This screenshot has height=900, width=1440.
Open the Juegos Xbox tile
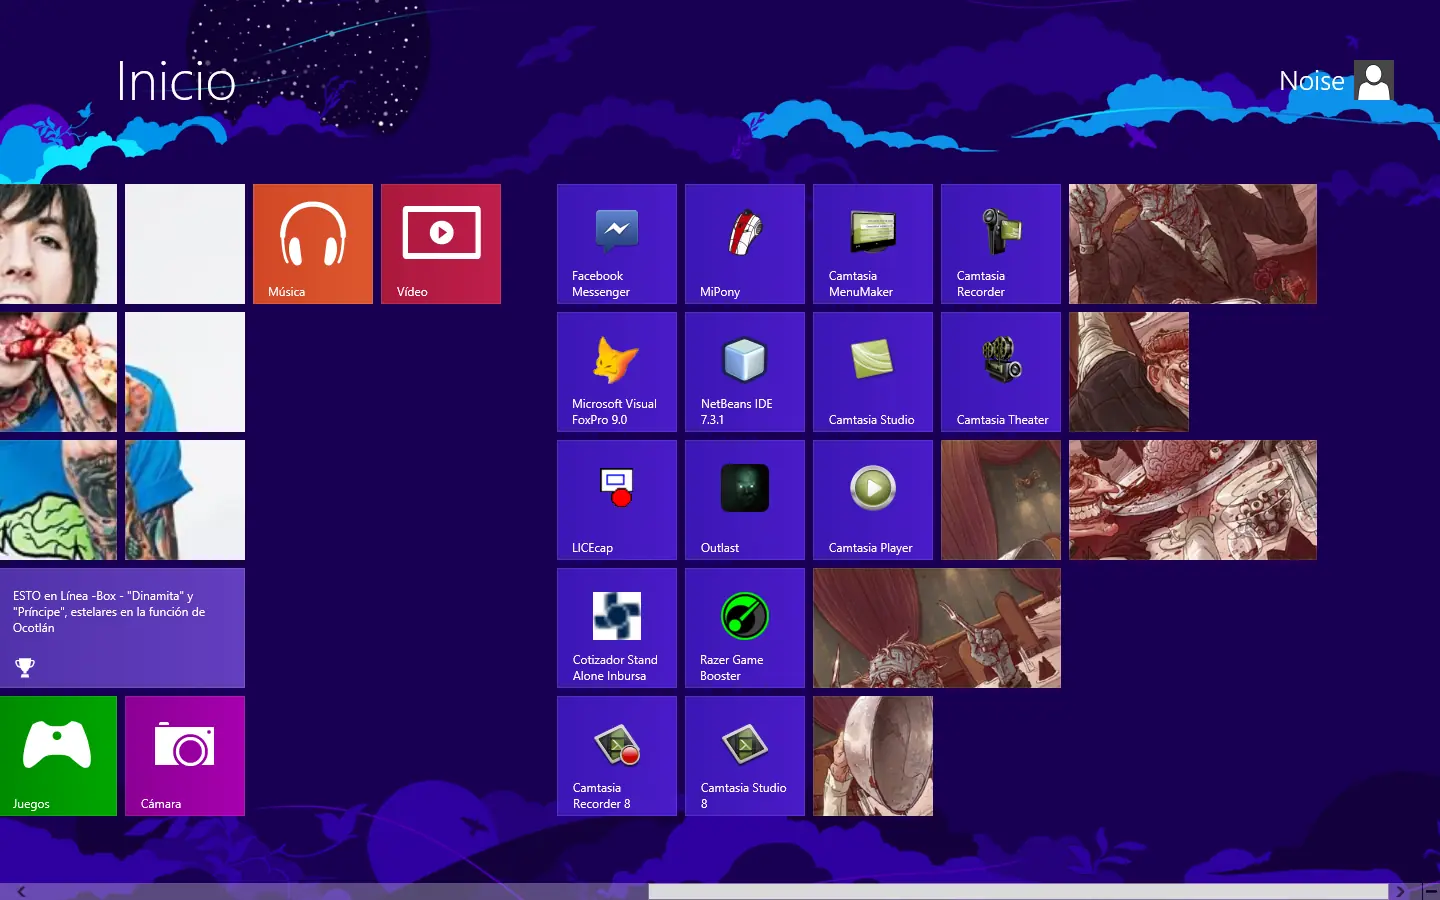[x=58, y=756]
